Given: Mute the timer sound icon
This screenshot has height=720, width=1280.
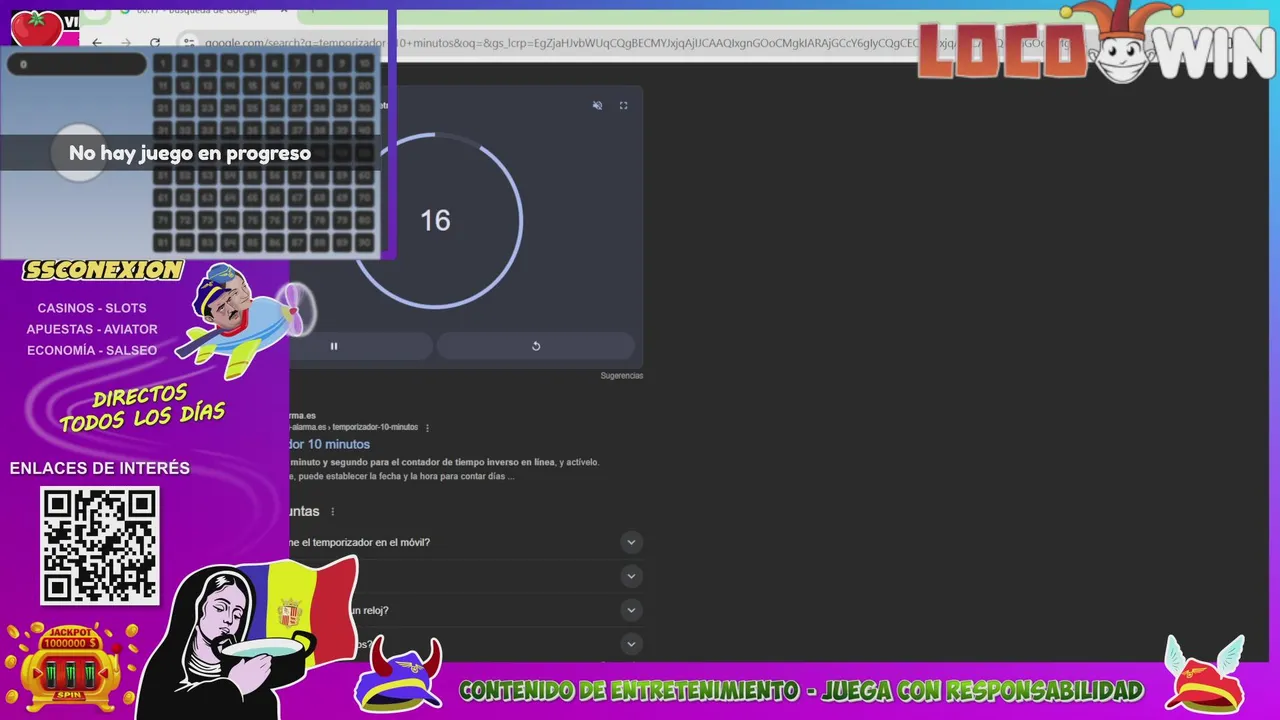Looking at the screenshot, I should coord(597,105).
